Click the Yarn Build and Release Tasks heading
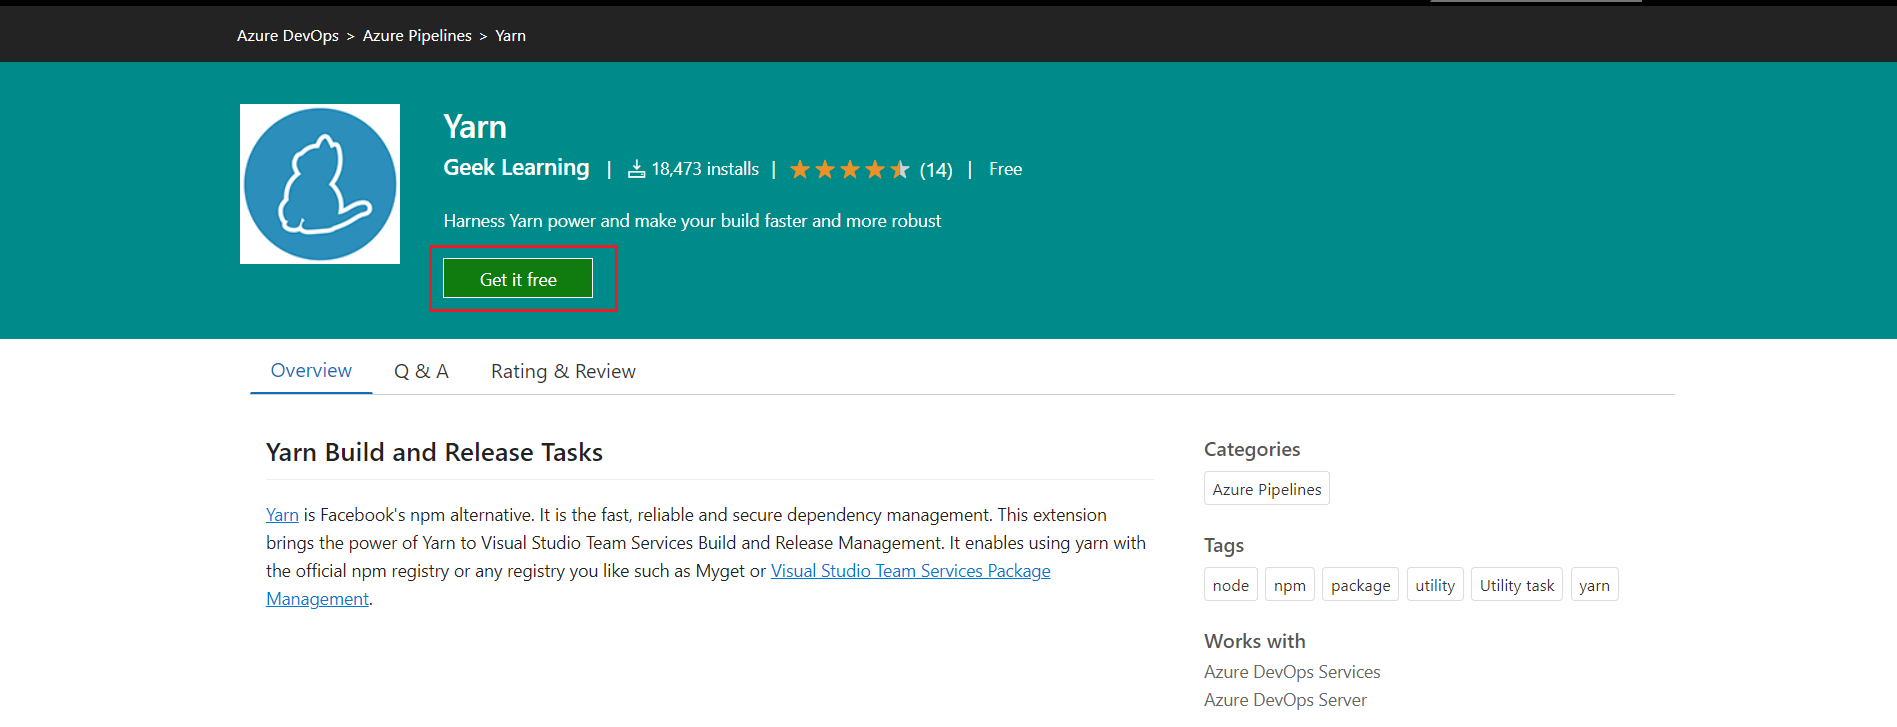 434,452
